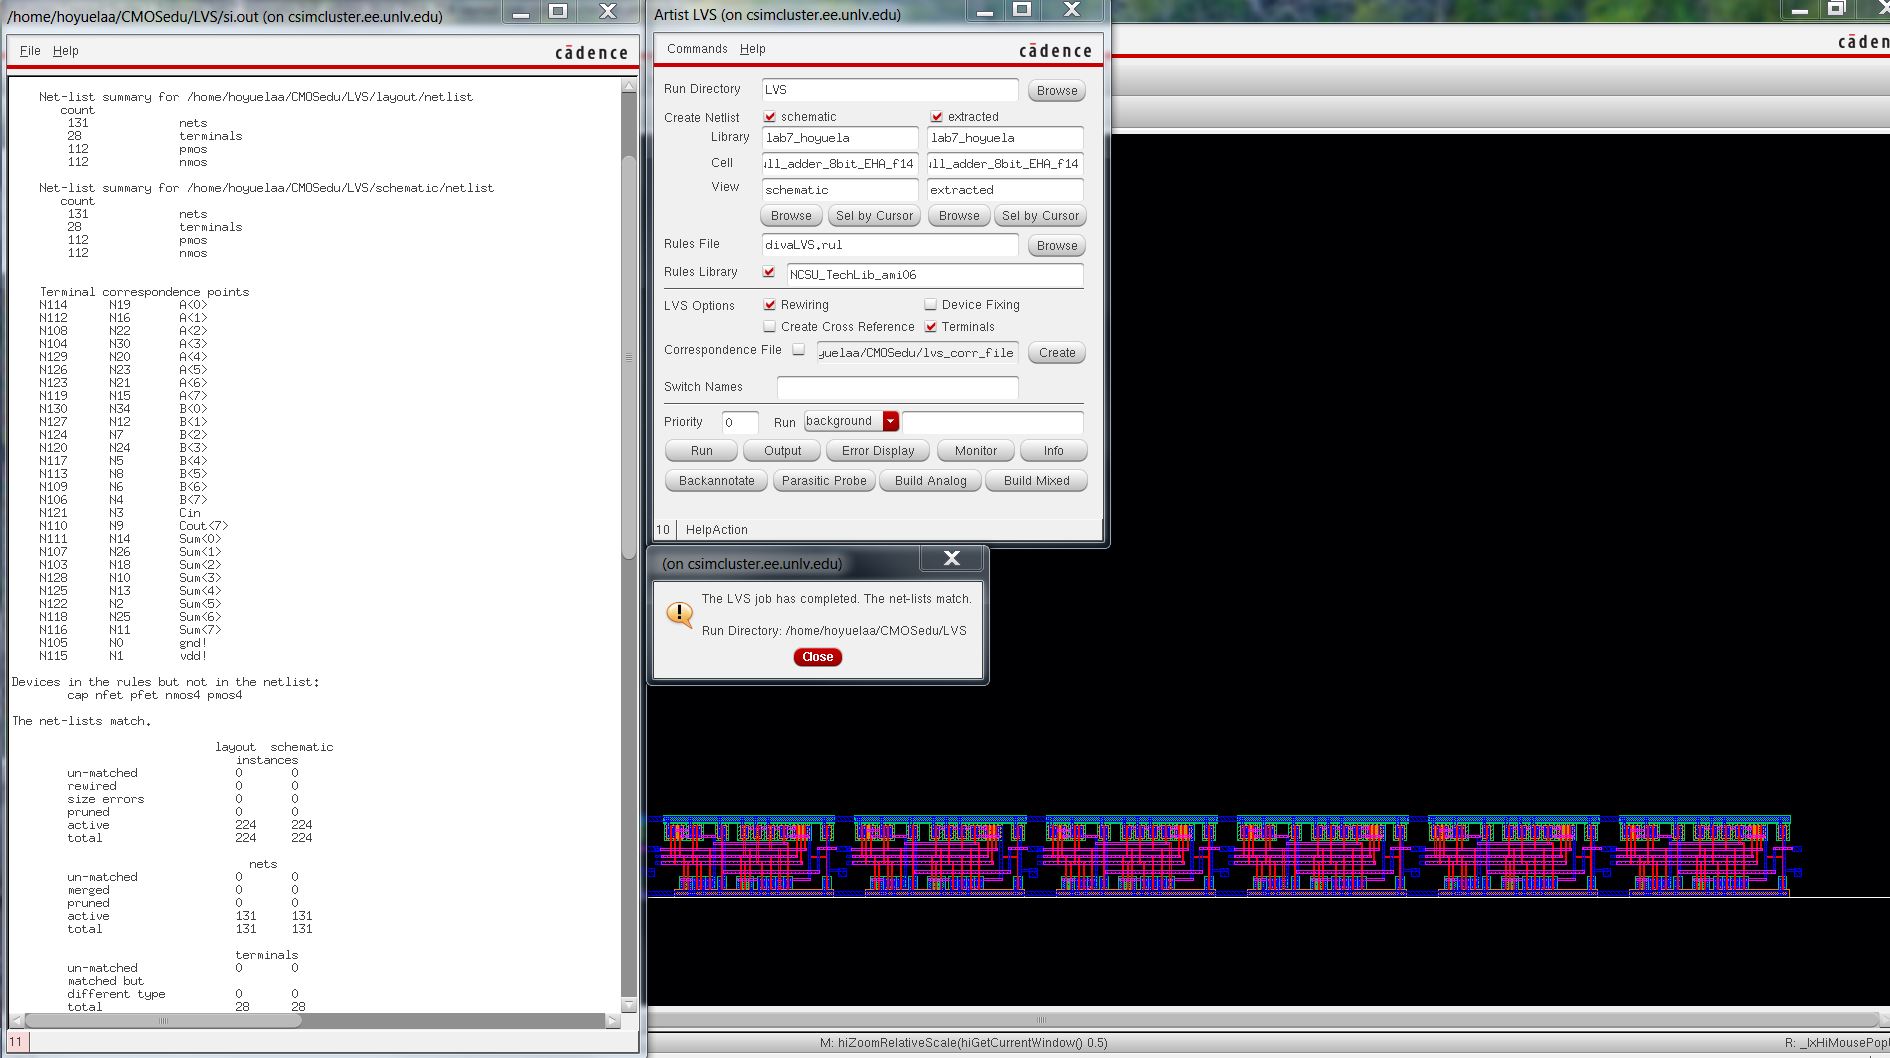Click the layout window horizontal scrollbar

pos(1040,1020)
